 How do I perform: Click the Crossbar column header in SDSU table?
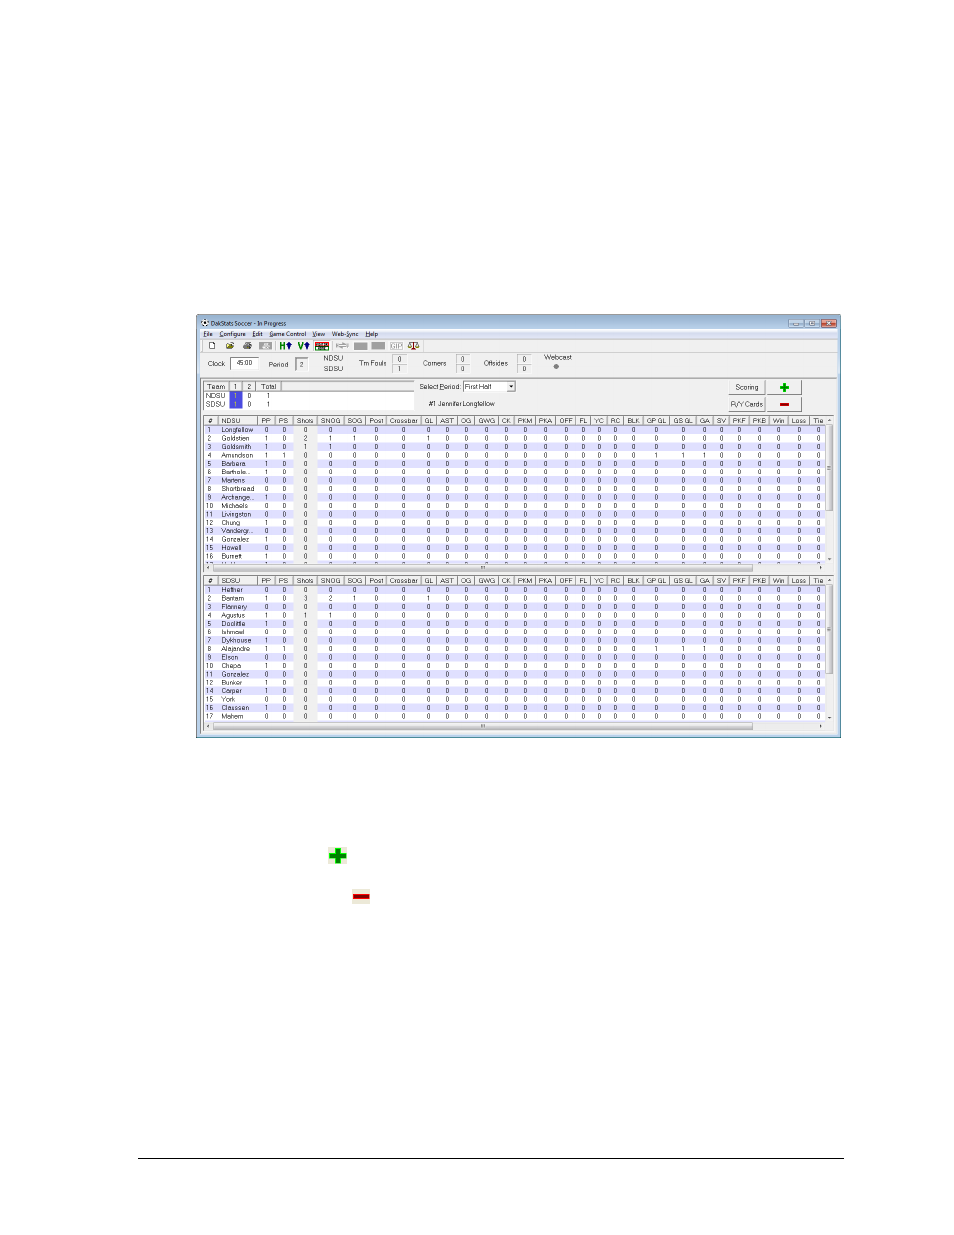(x=404, y=580)
